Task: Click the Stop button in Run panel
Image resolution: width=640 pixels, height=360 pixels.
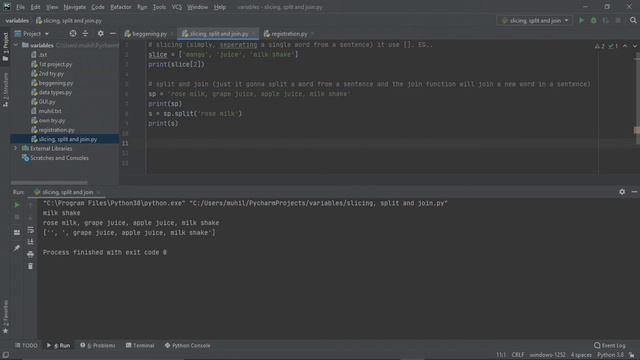Action: pos(17,217)
